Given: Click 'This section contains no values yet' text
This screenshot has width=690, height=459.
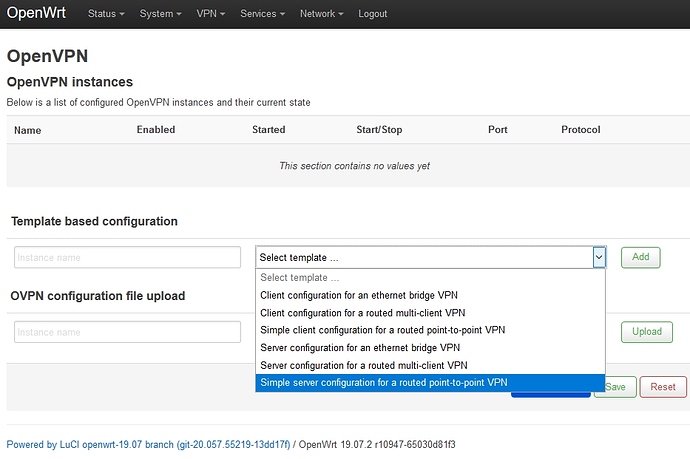Looking at the screenshot, I should (x=354, y=166).
